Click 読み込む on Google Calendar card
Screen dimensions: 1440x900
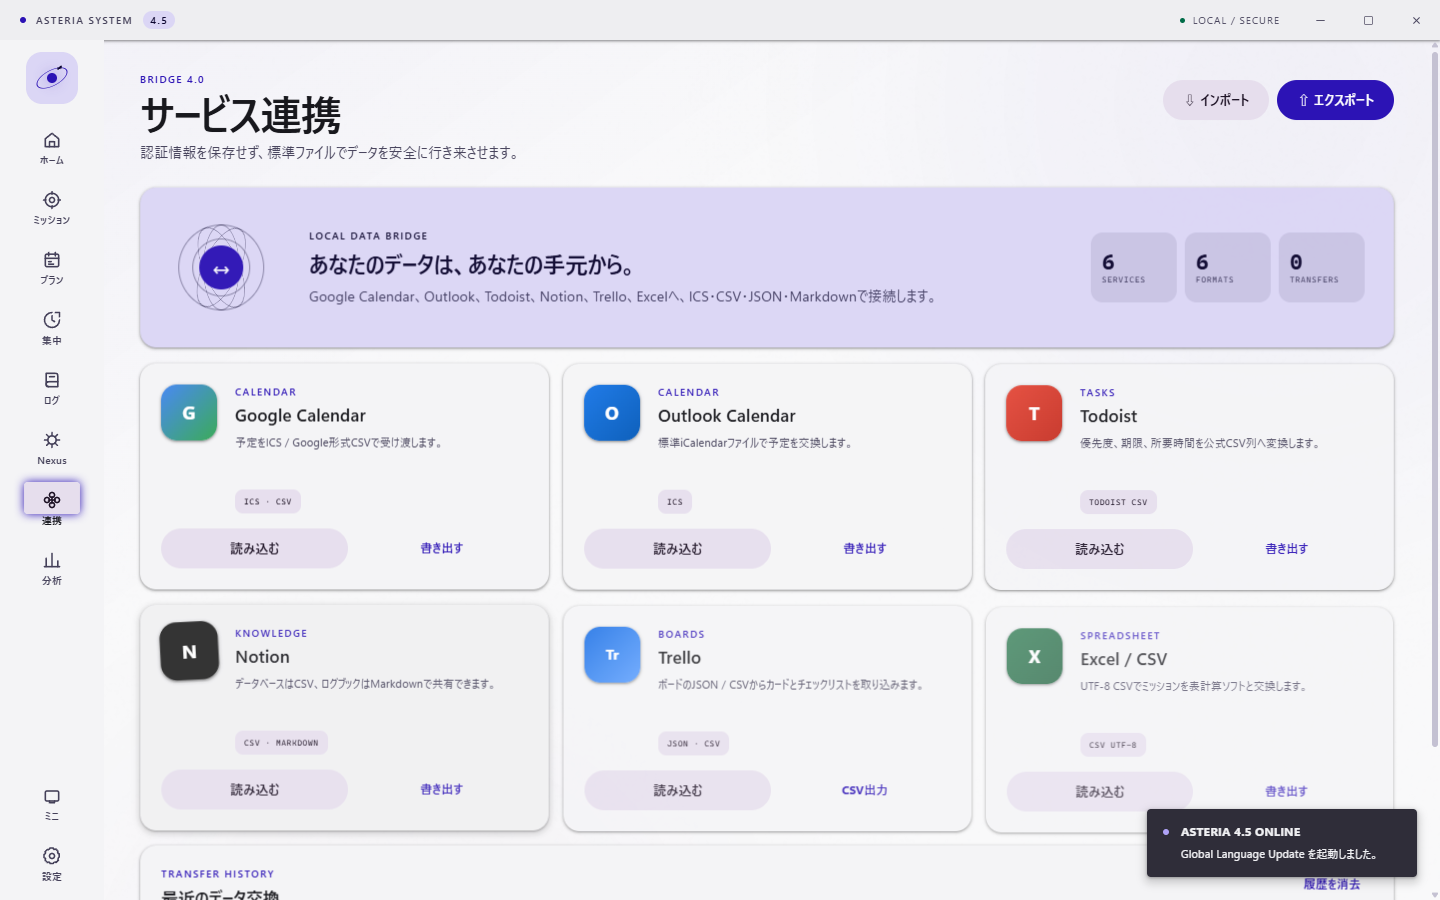(254, 548)
